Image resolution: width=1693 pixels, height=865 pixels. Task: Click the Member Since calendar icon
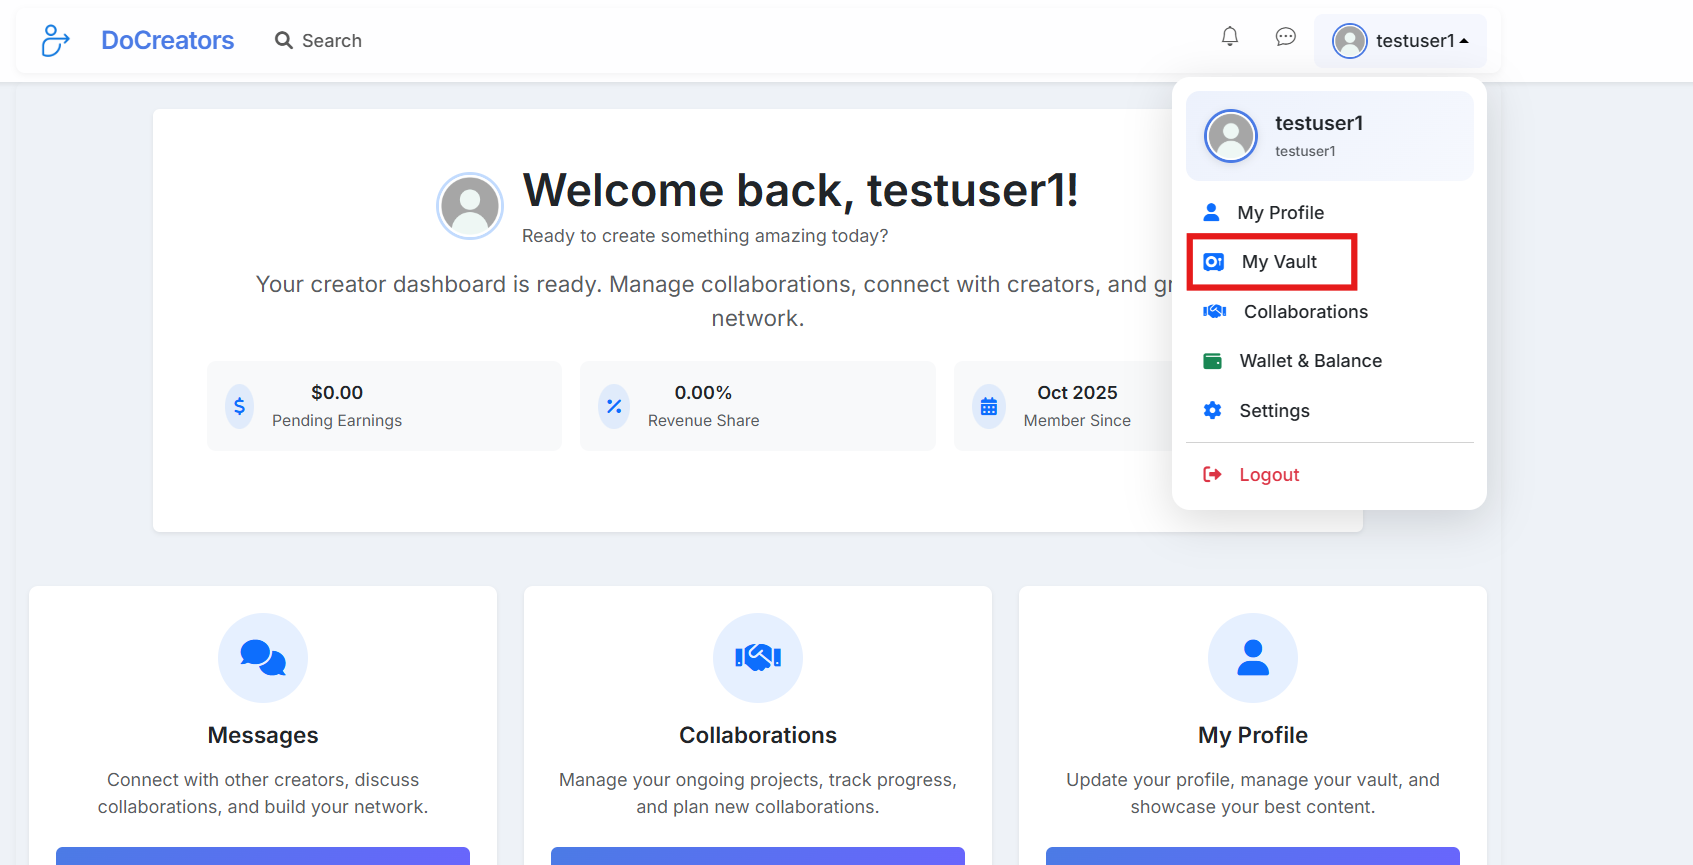(x=988, y=406)
